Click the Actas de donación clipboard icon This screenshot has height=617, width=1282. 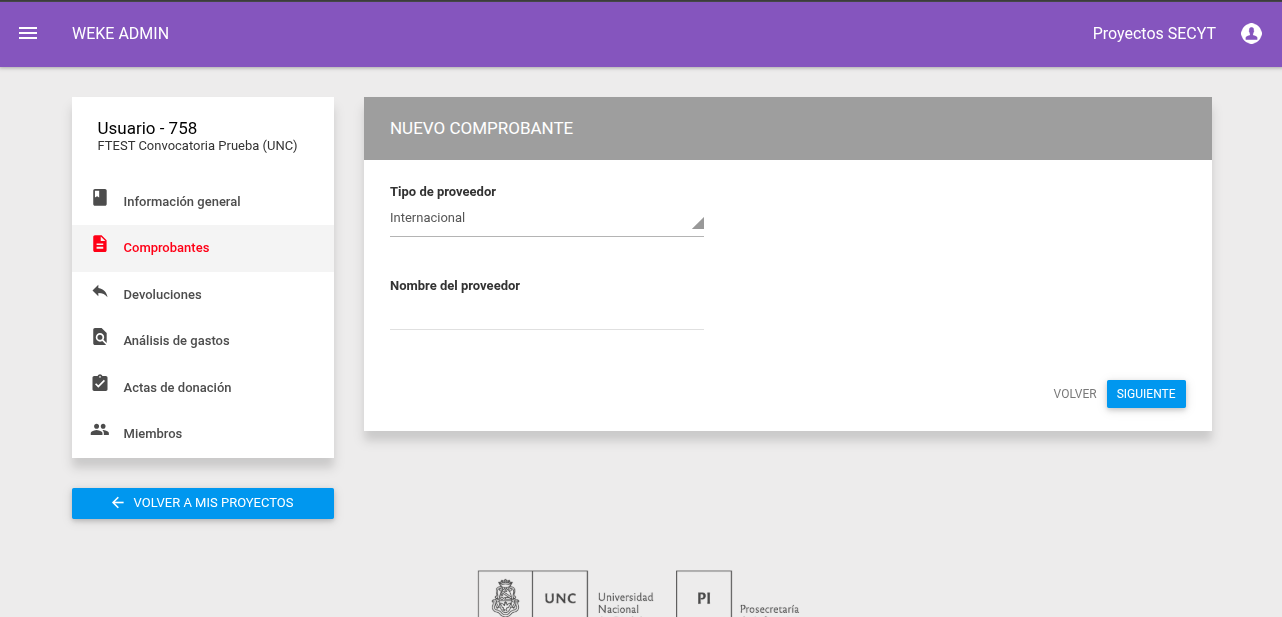click(x=100, y=383)
